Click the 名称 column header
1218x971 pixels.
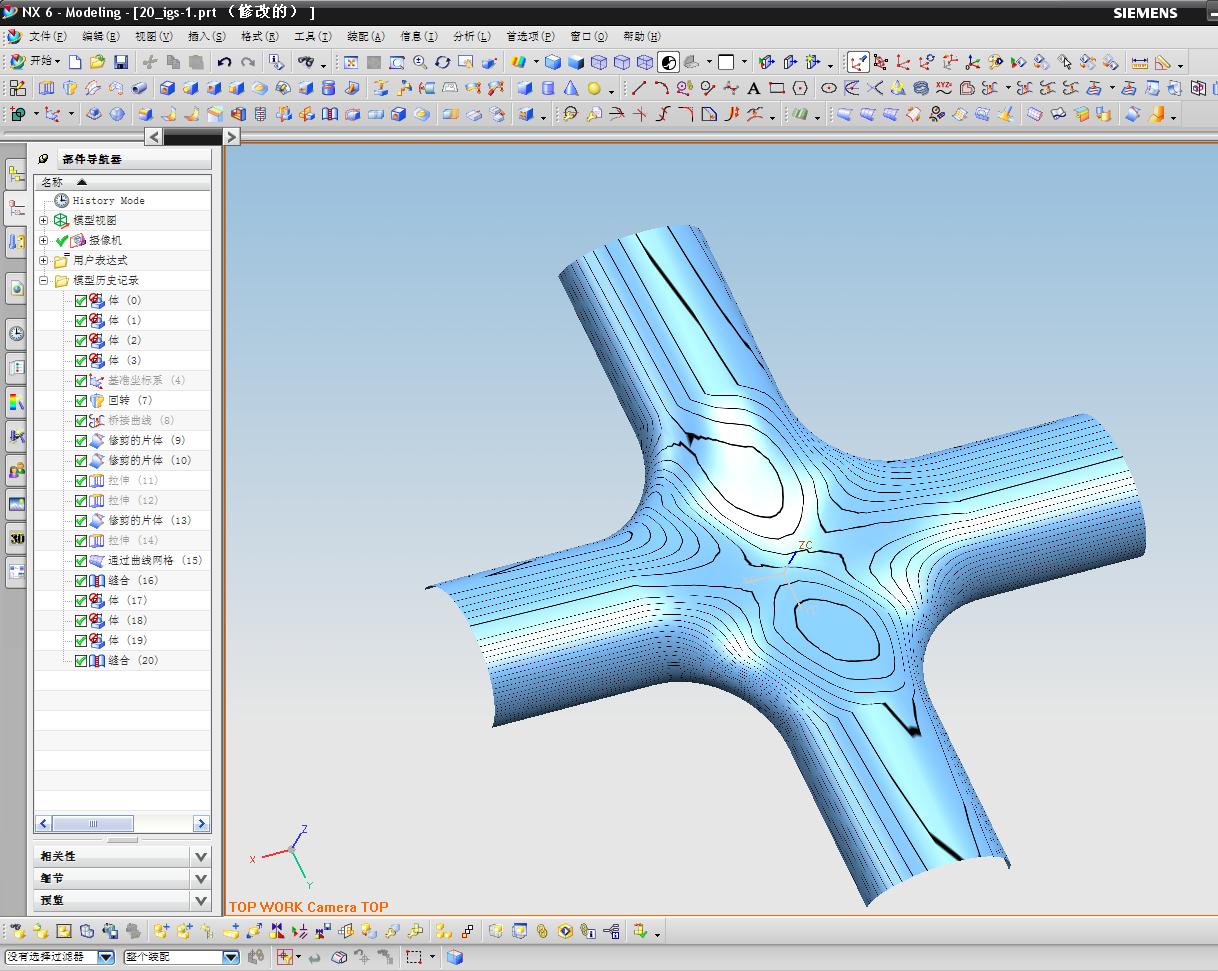coord(52,182)
